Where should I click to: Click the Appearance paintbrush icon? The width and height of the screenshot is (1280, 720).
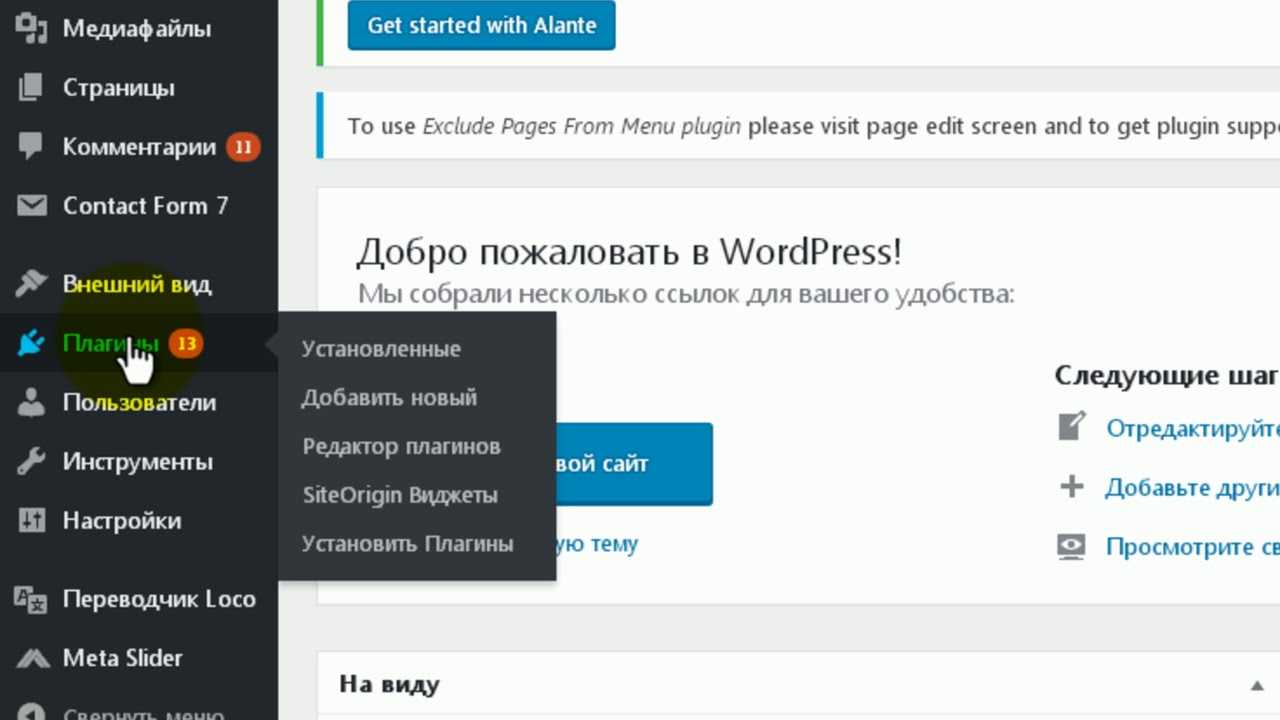pyautogui.click(x=31, y=284)
